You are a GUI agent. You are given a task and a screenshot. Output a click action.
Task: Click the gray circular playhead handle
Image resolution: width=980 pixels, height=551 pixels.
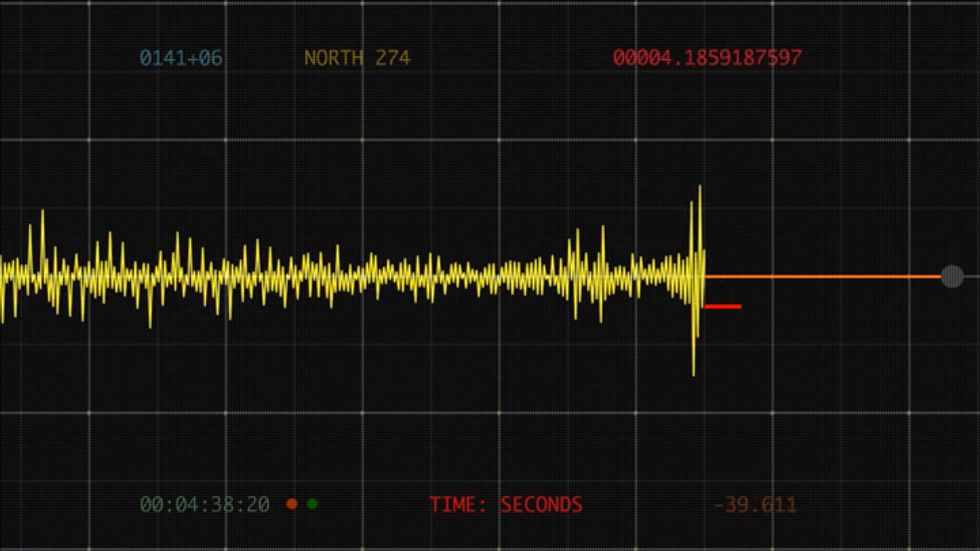(952, 276)
